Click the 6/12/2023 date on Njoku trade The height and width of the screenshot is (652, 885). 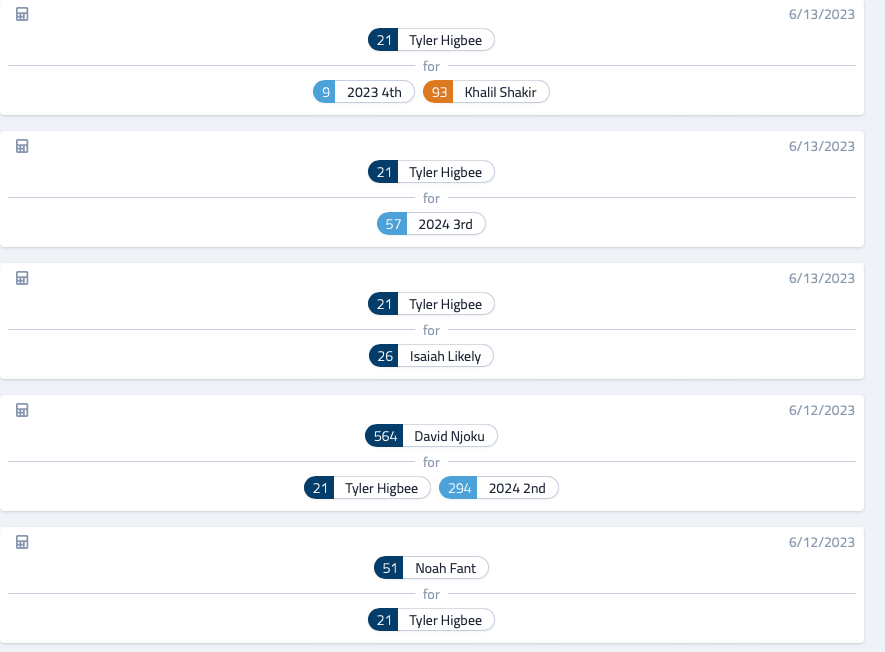coord(822,410)
